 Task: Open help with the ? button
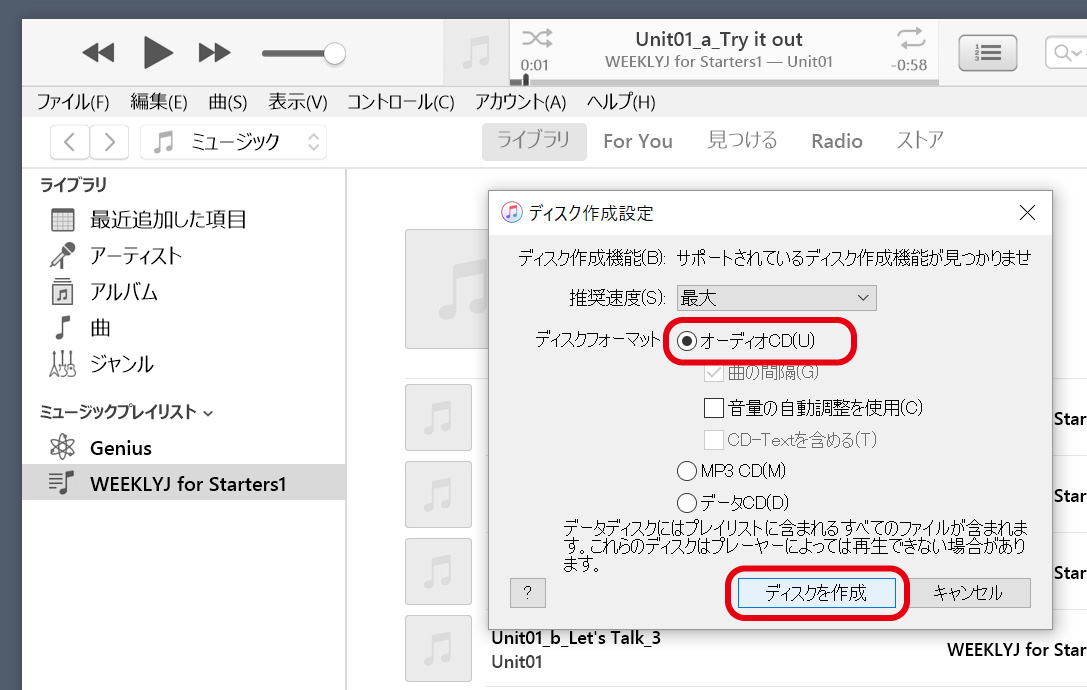tap(528, 593)
